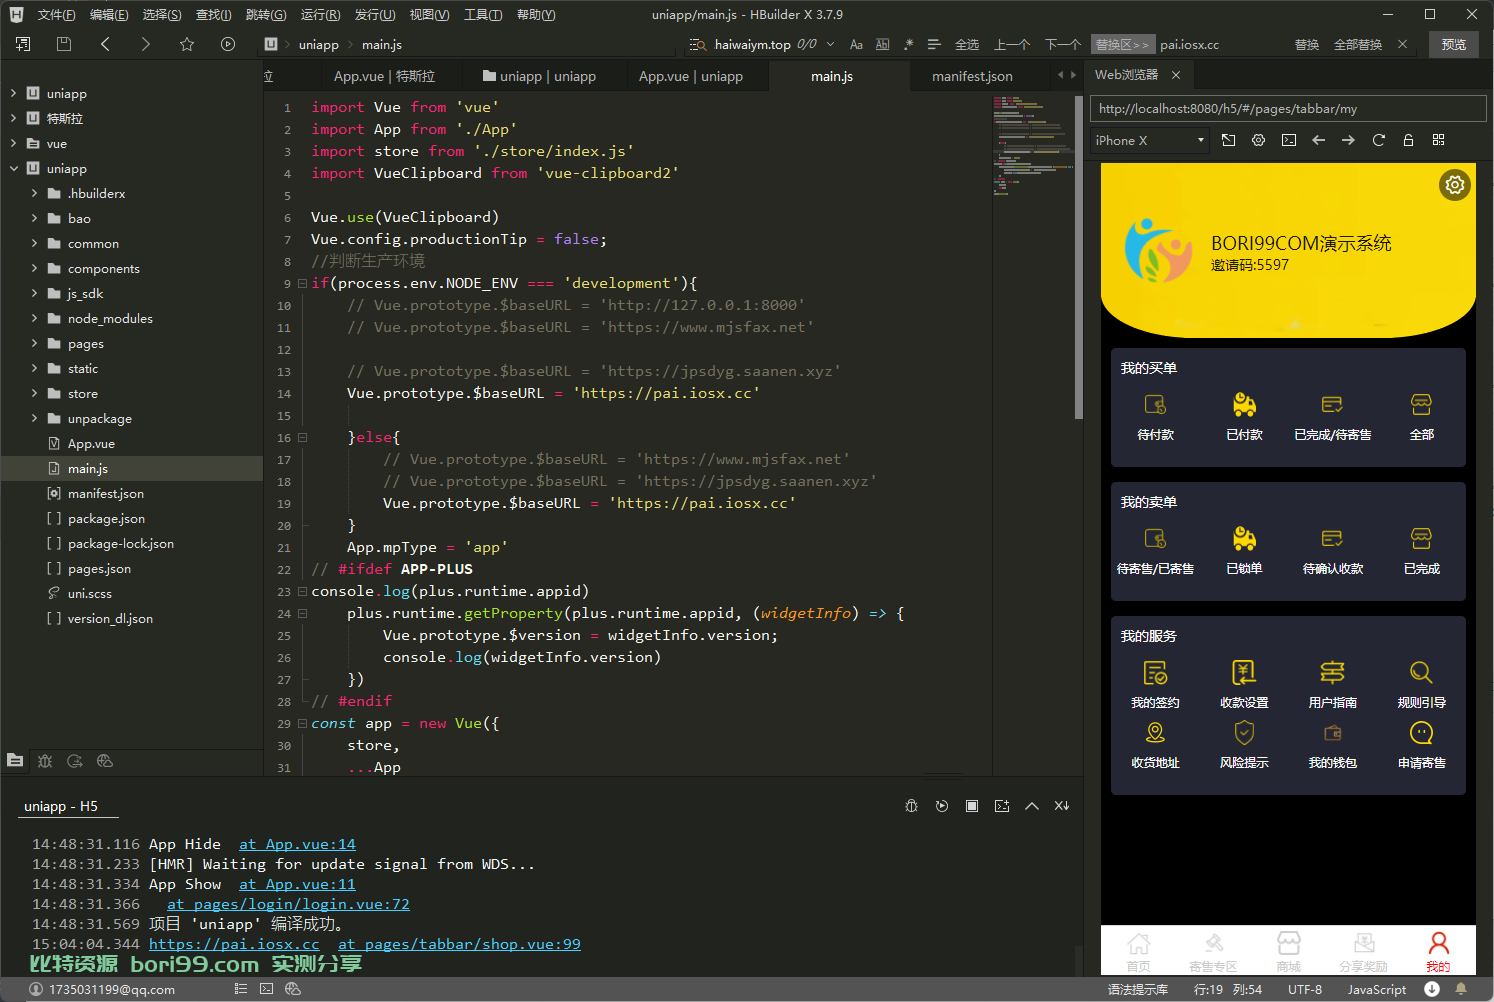Show the QR code for preview
Viewport: 1494px width, 1002px height.
1439,140
